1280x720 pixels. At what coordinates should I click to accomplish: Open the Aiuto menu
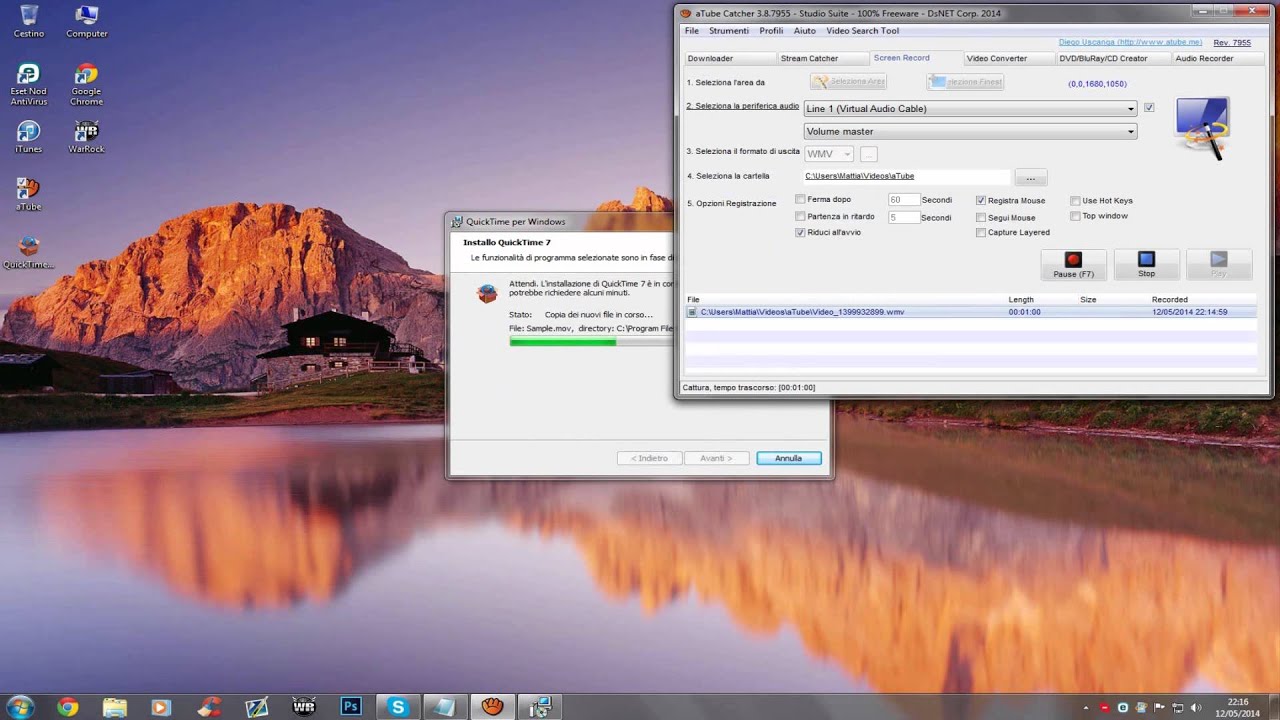click(804, 31)
